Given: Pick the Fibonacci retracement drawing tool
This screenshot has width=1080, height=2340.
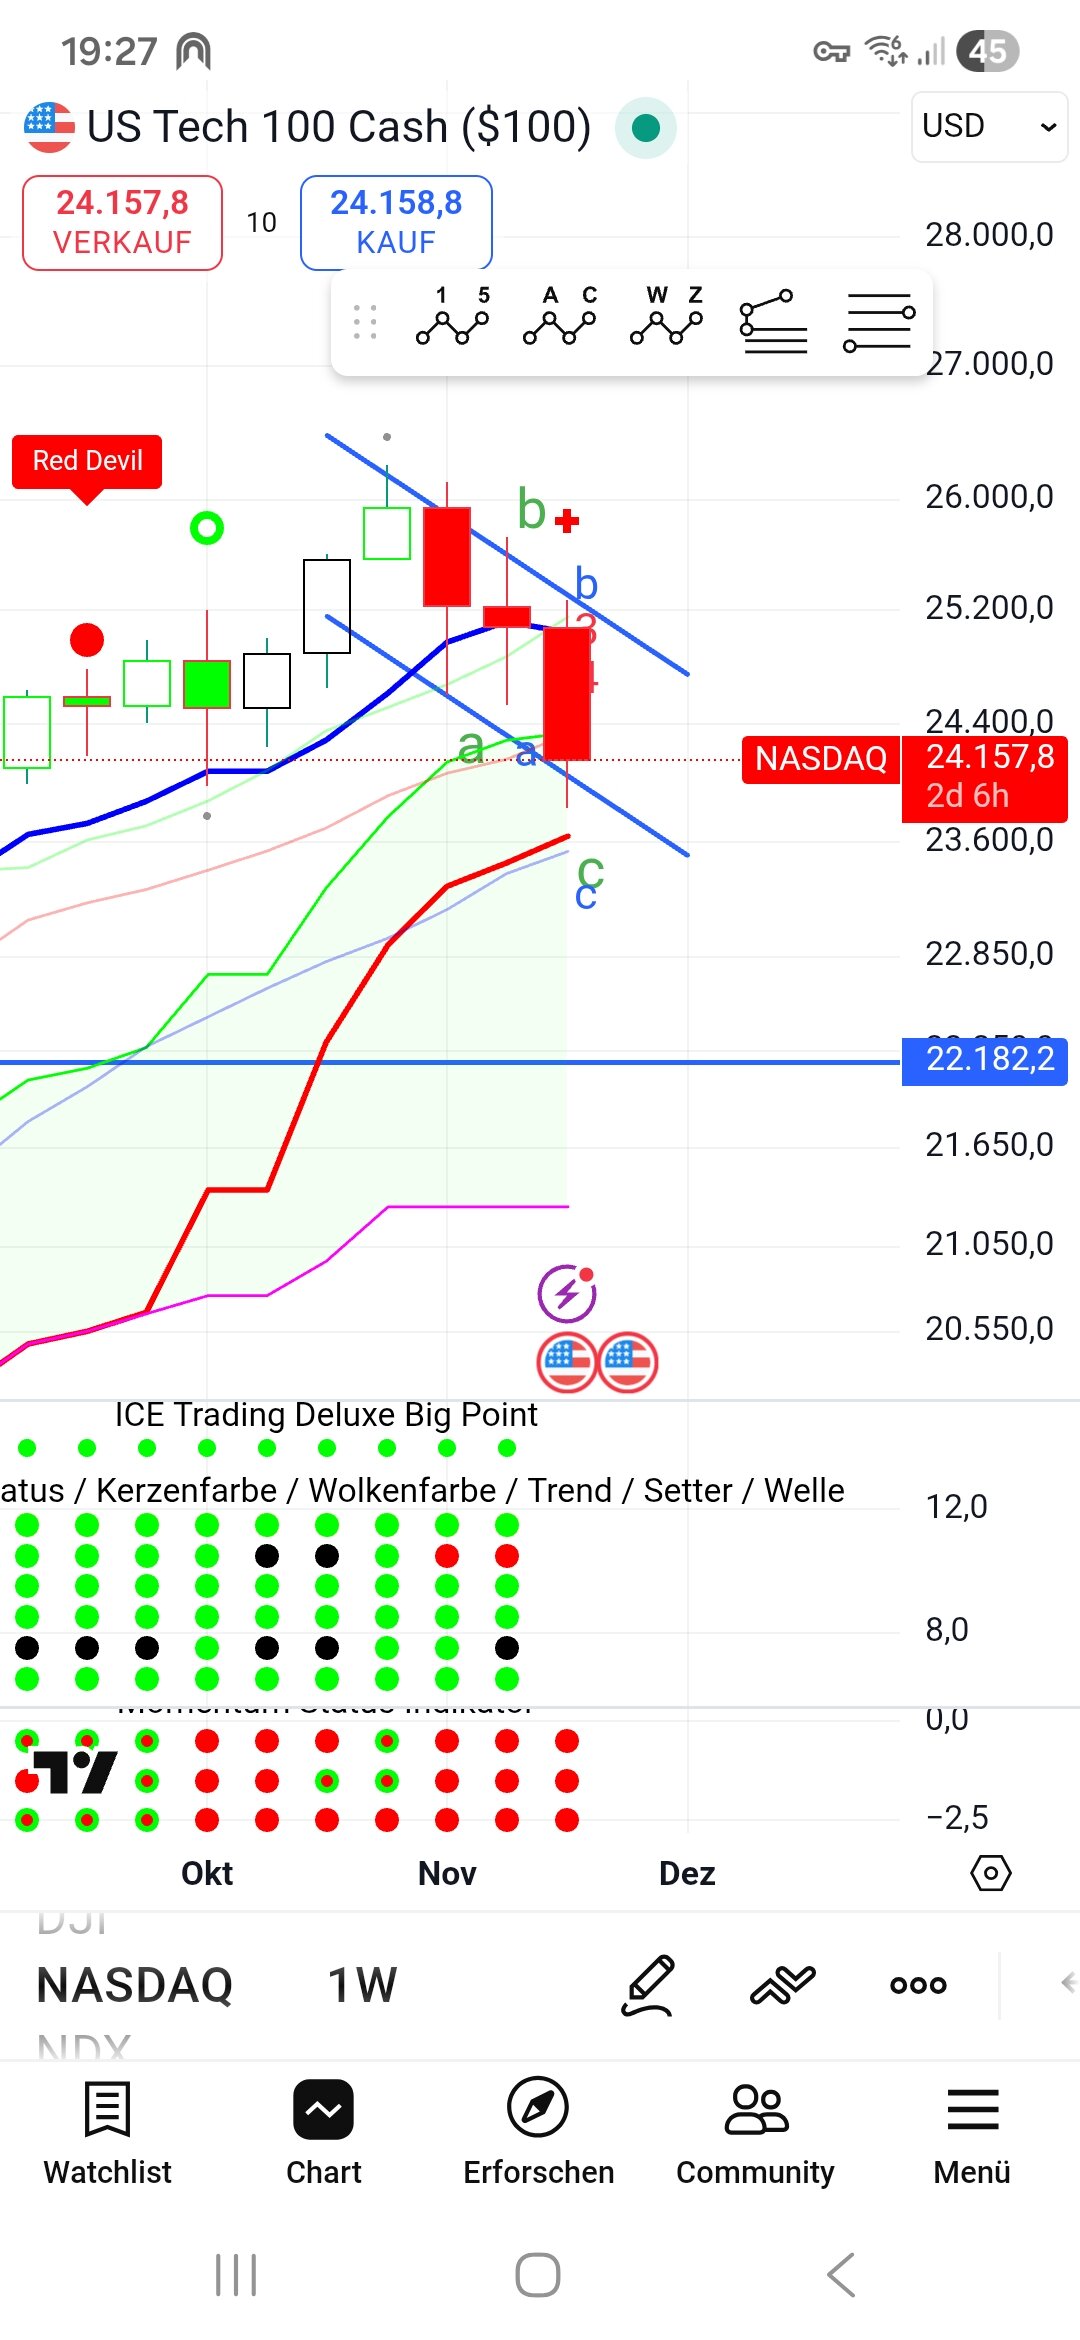Looking at the screenshot, I should click(x=773, y=321).
